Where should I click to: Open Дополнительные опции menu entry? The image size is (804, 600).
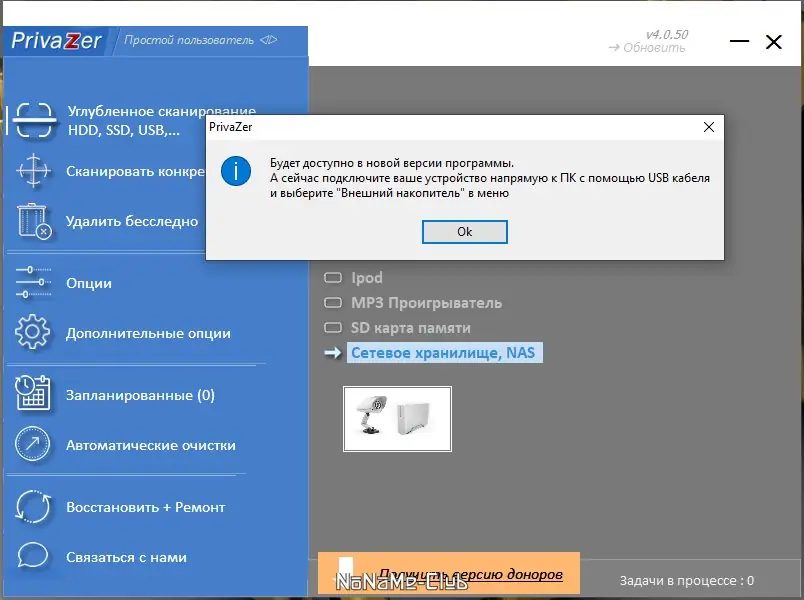(148, 333)
